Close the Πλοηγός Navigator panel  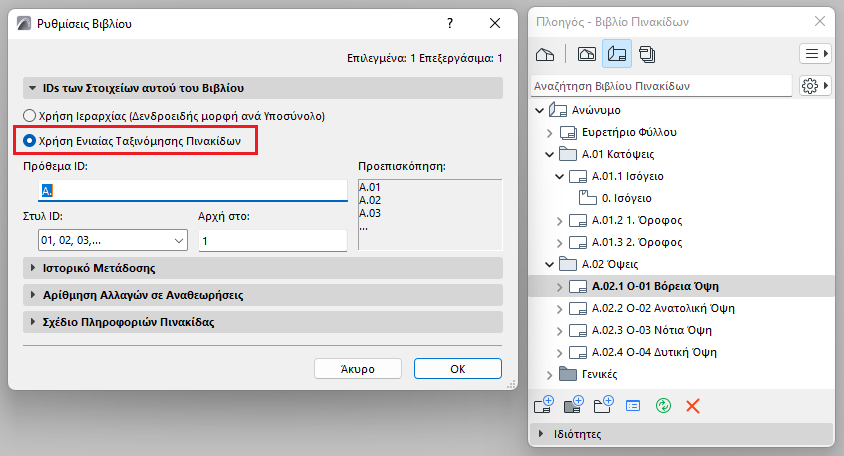820,21
